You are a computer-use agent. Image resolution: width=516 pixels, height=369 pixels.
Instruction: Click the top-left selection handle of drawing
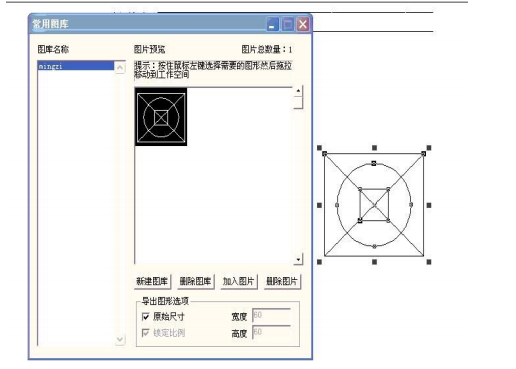coord(319,148)
